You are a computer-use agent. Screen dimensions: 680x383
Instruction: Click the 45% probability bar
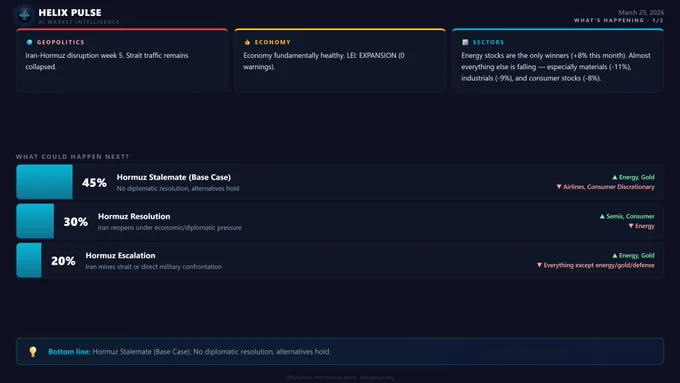click(x=44, y=182)
